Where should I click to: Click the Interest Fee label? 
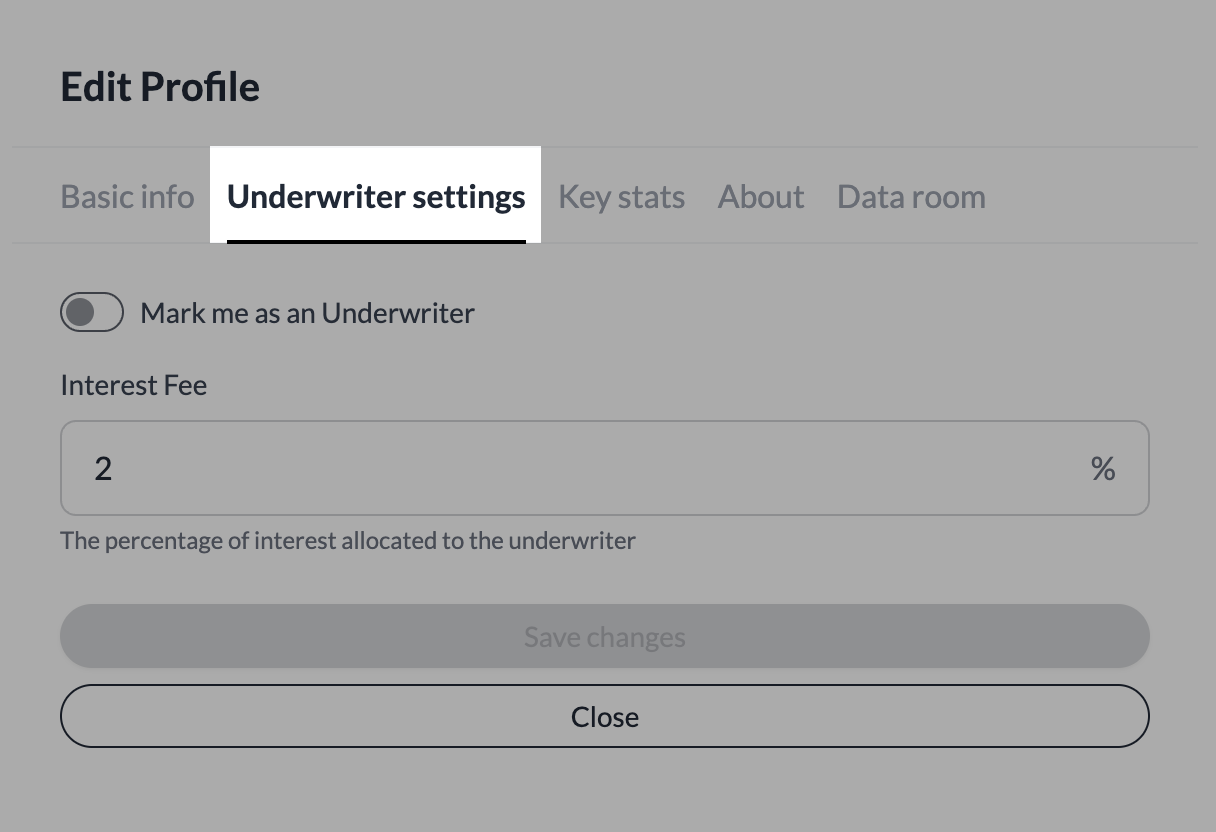coord(133,386)
